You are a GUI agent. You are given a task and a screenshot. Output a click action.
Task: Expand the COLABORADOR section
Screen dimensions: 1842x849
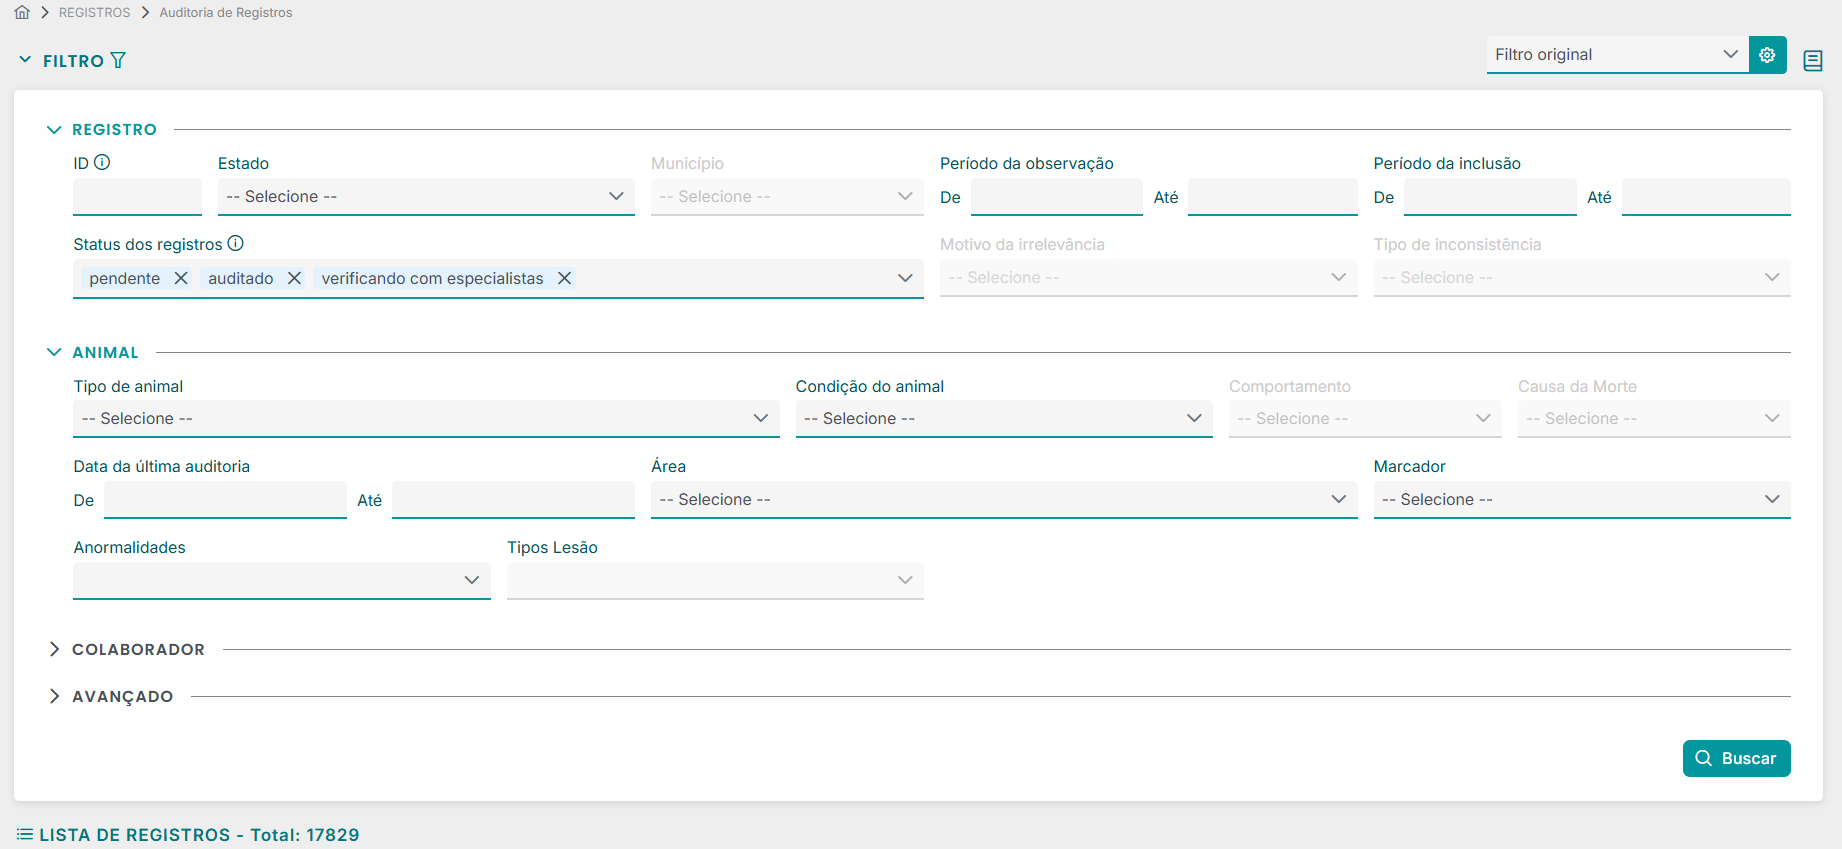[54, 650]
